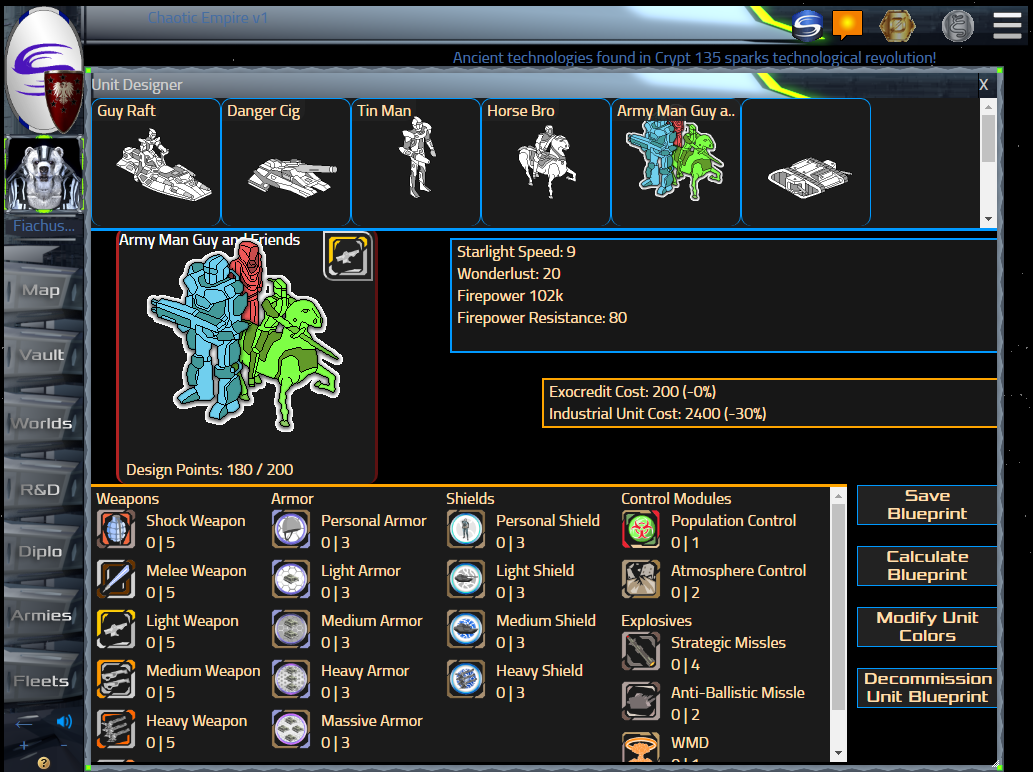Click the Atmosphere Control icon
Viewport: 1033px width, 772px height.
[x=641, y=580]
